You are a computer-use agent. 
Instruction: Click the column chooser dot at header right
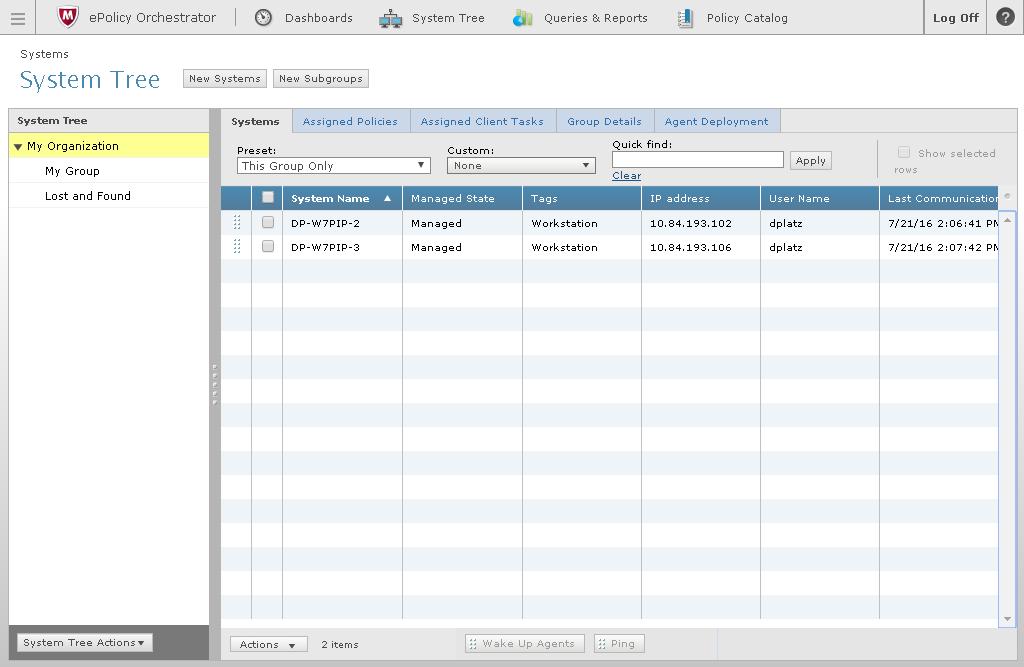(x=1007, y=196)
